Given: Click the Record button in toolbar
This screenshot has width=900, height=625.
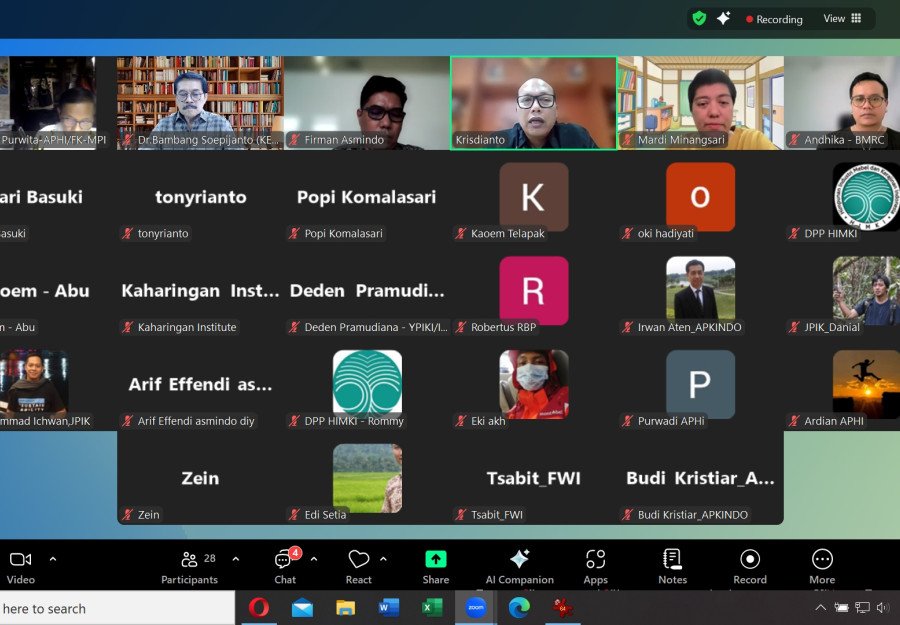Looking at the screenshot, I should [x=750, y=567].
